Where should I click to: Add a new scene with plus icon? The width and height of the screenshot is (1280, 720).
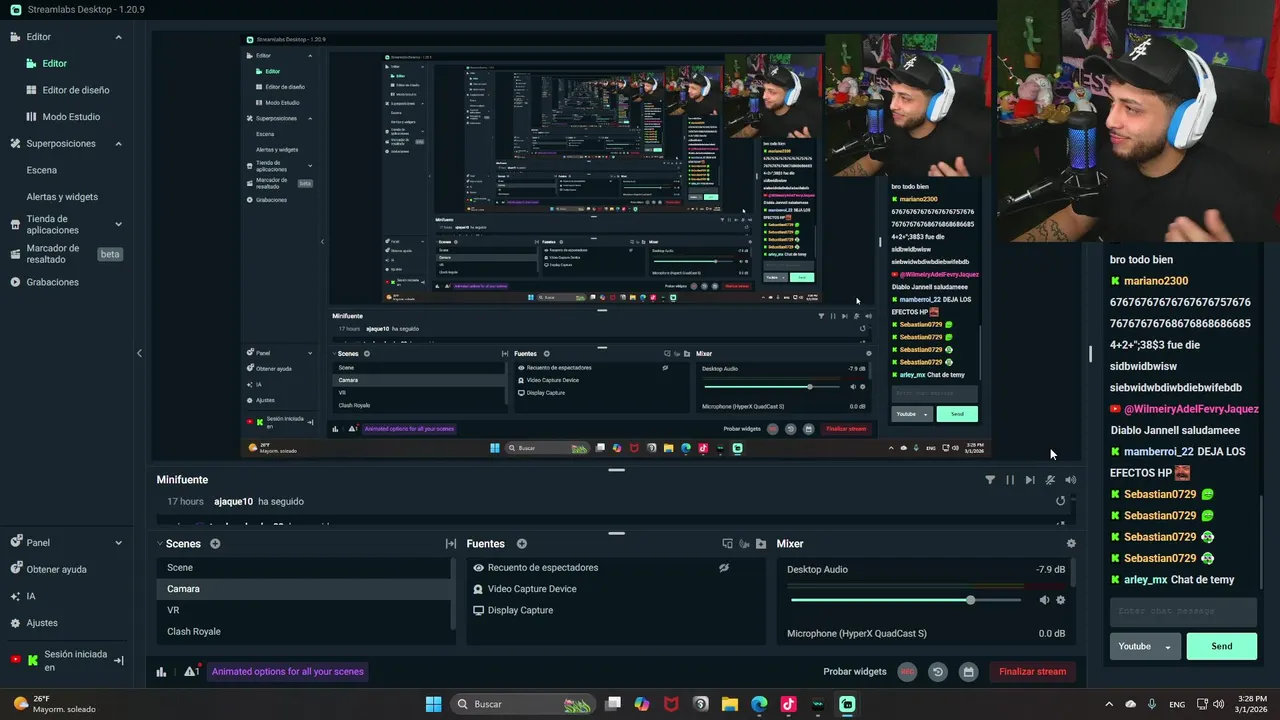point(215,544)
